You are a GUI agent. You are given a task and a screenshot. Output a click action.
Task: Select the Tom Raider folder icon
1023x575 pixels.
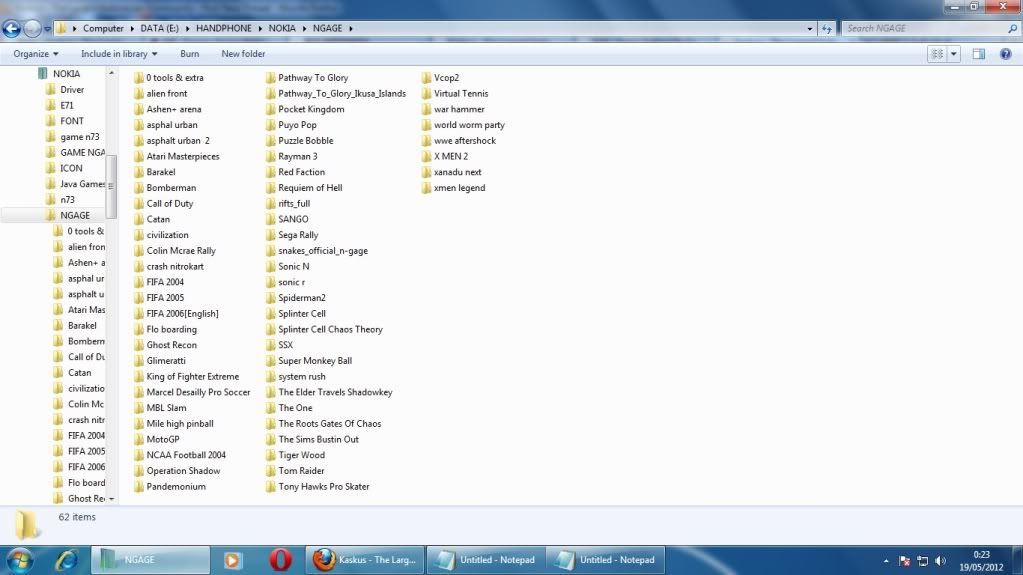[270, 471]
